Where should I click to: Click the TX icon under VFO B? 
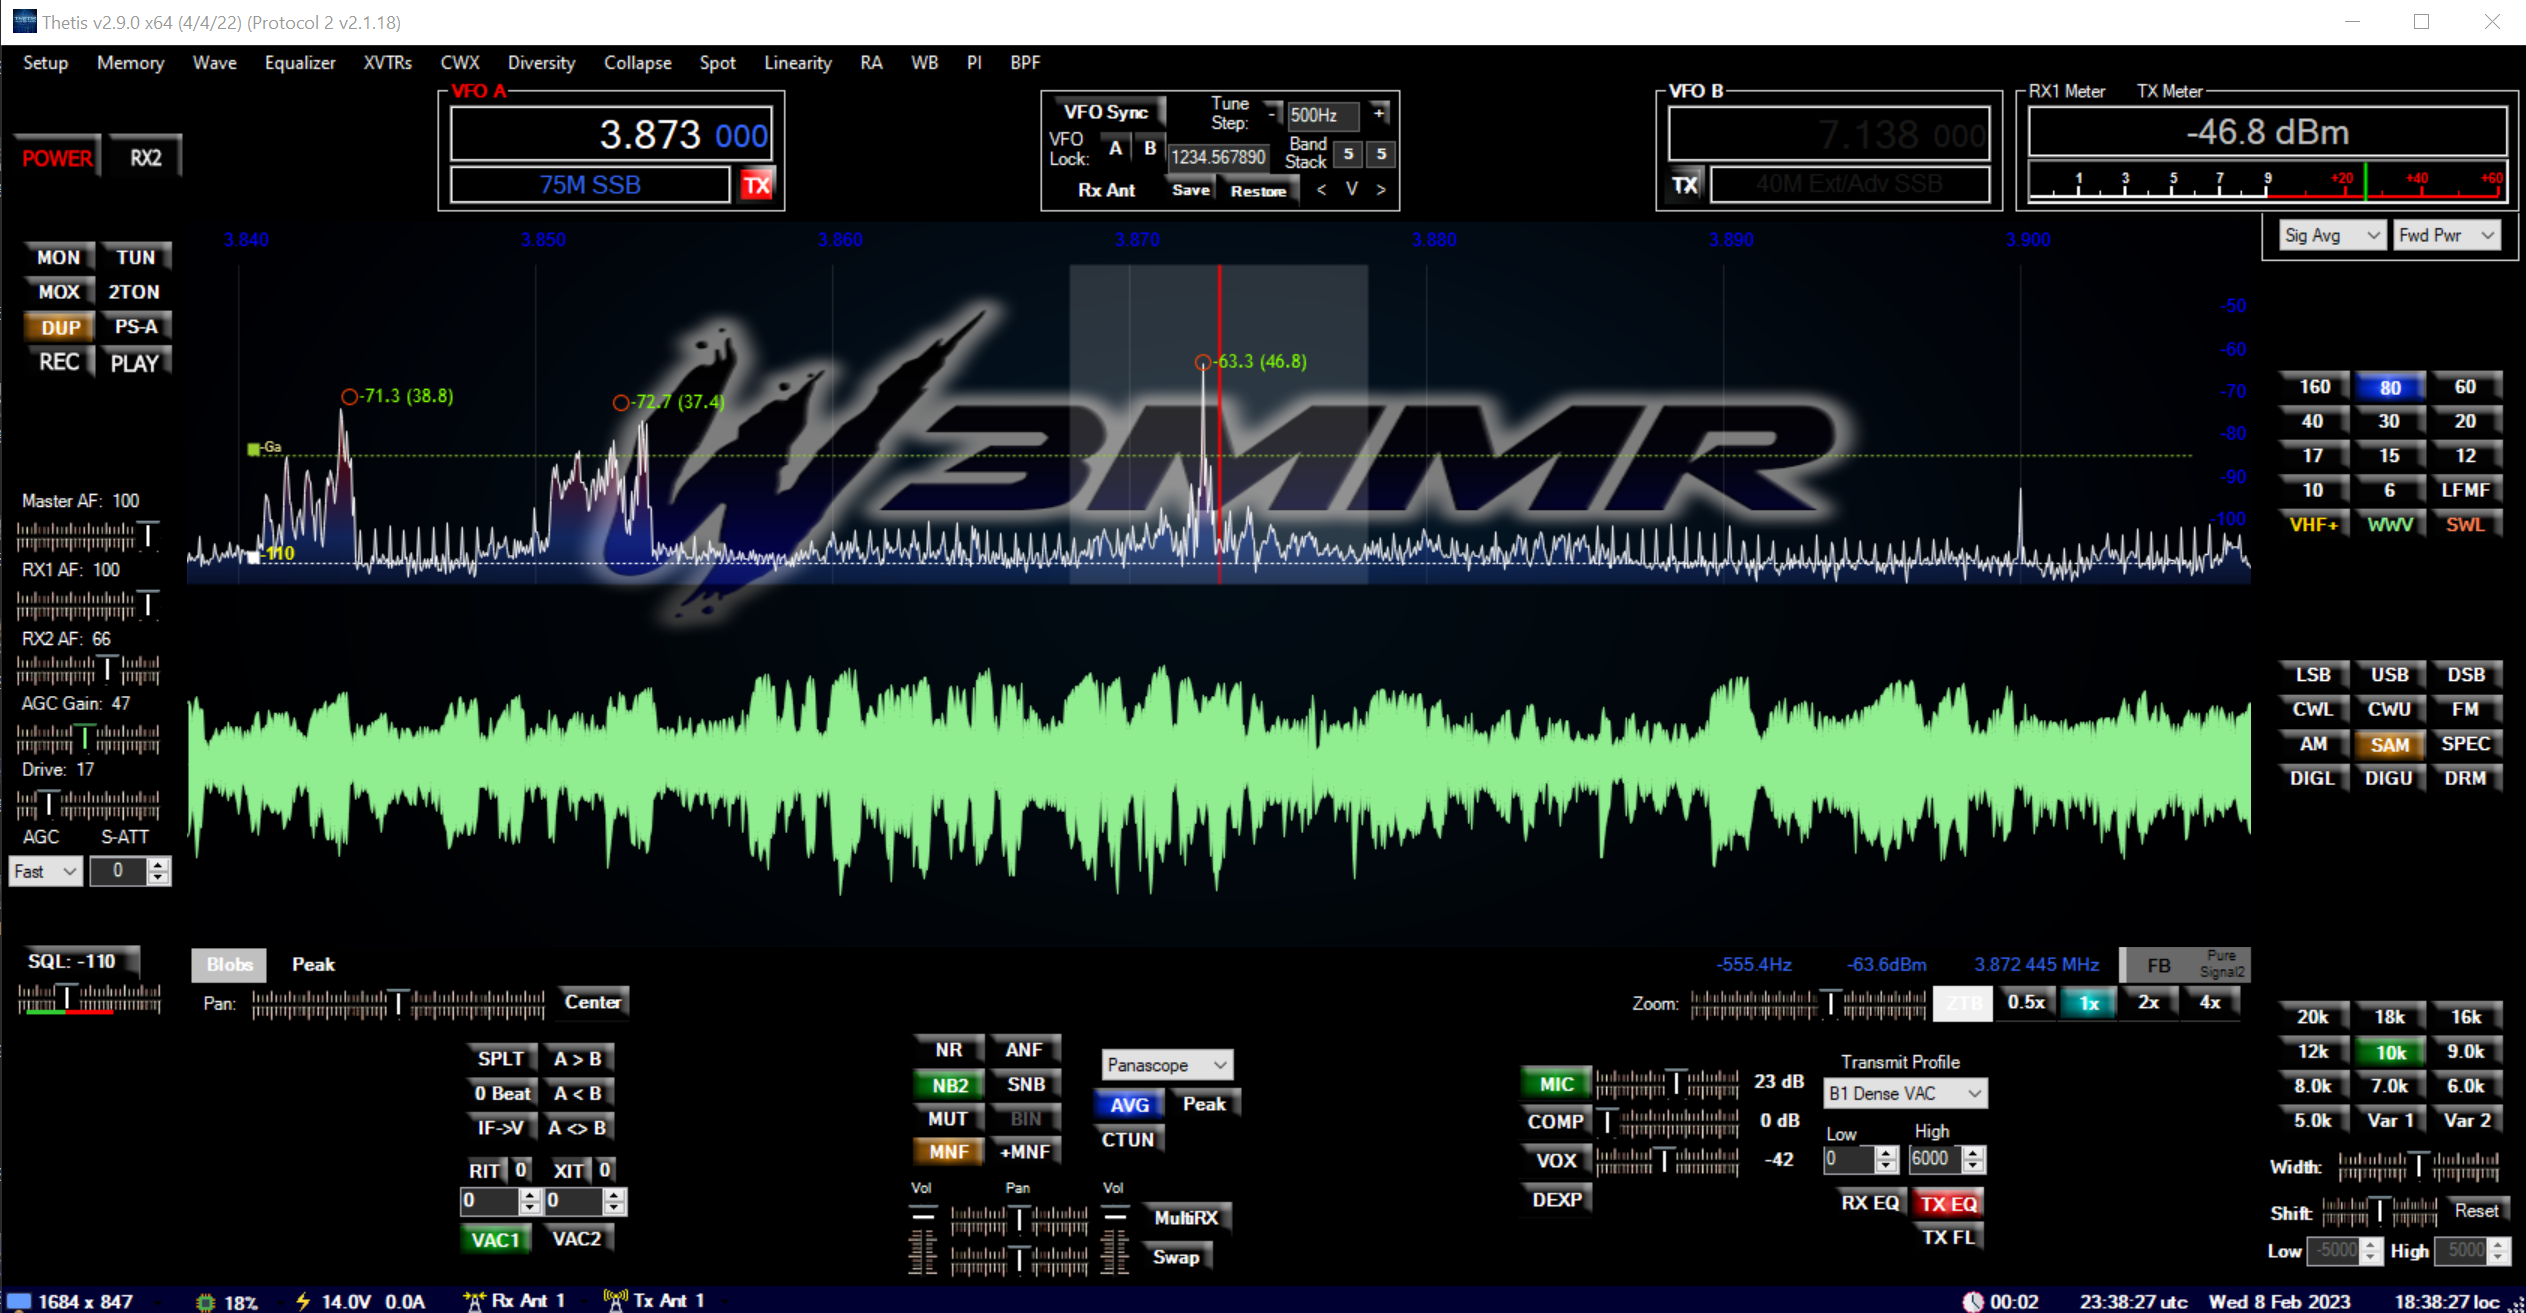coord(1685,185)
